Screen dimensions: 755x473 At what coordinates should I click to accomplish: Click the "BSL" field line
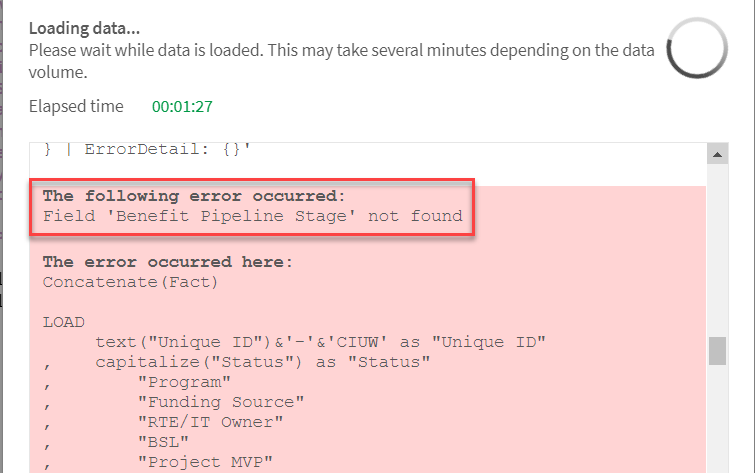[x=162, y=440]
